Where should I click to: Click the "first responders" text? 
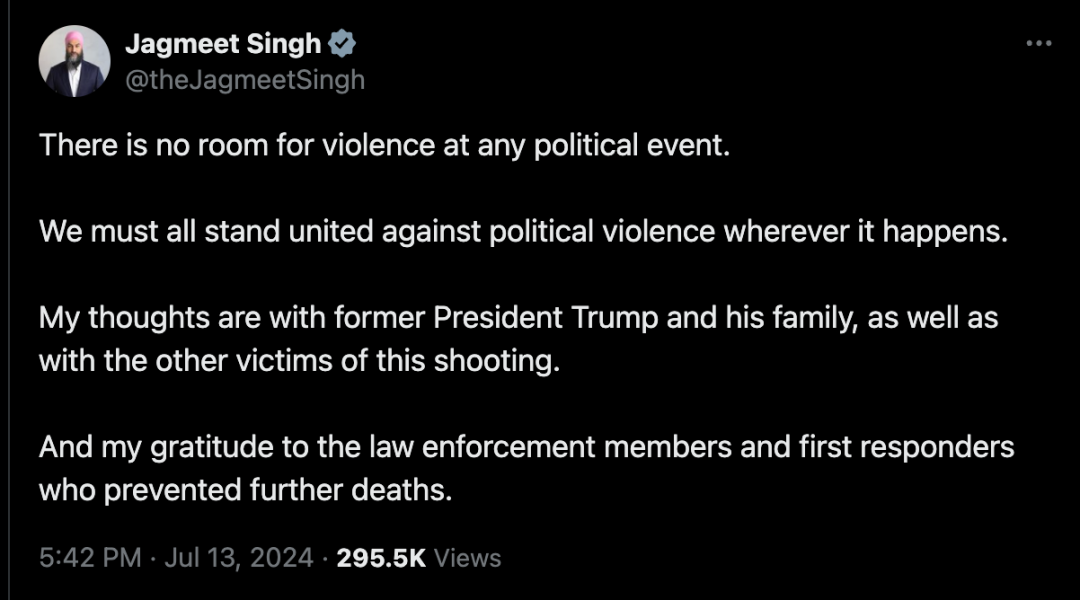[906, 448]
